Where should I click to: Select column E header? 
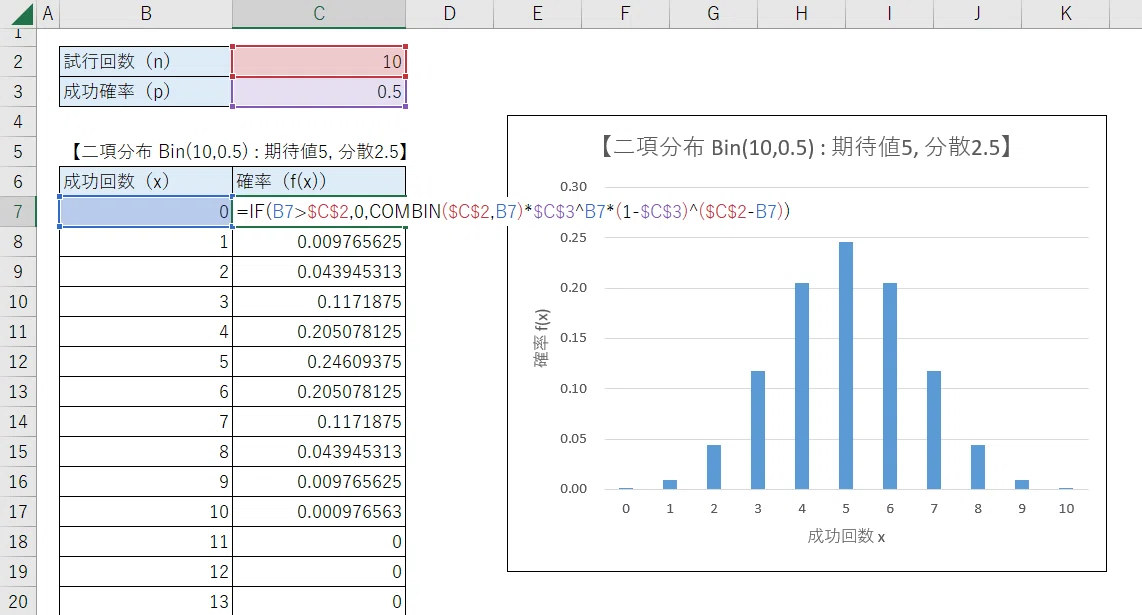coord(537,14)
